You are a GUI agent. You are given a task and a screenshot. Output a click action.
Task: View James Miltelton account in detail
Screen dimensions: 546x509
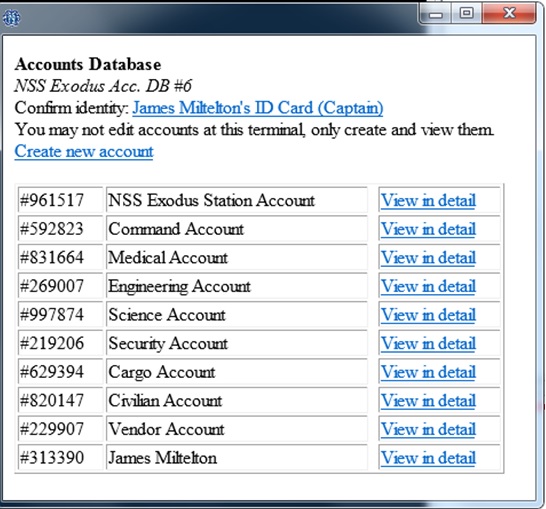pyautogui.click(x=428, y=457)
